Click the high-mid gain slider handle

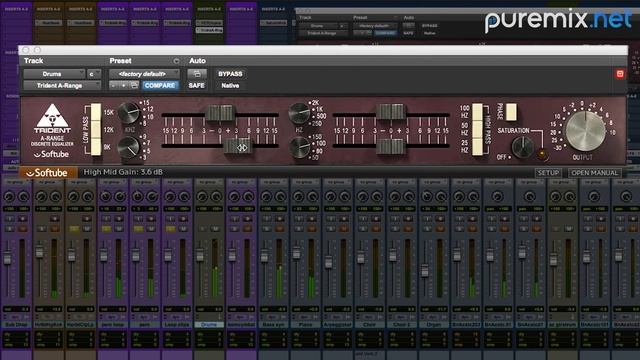[239, 147]
